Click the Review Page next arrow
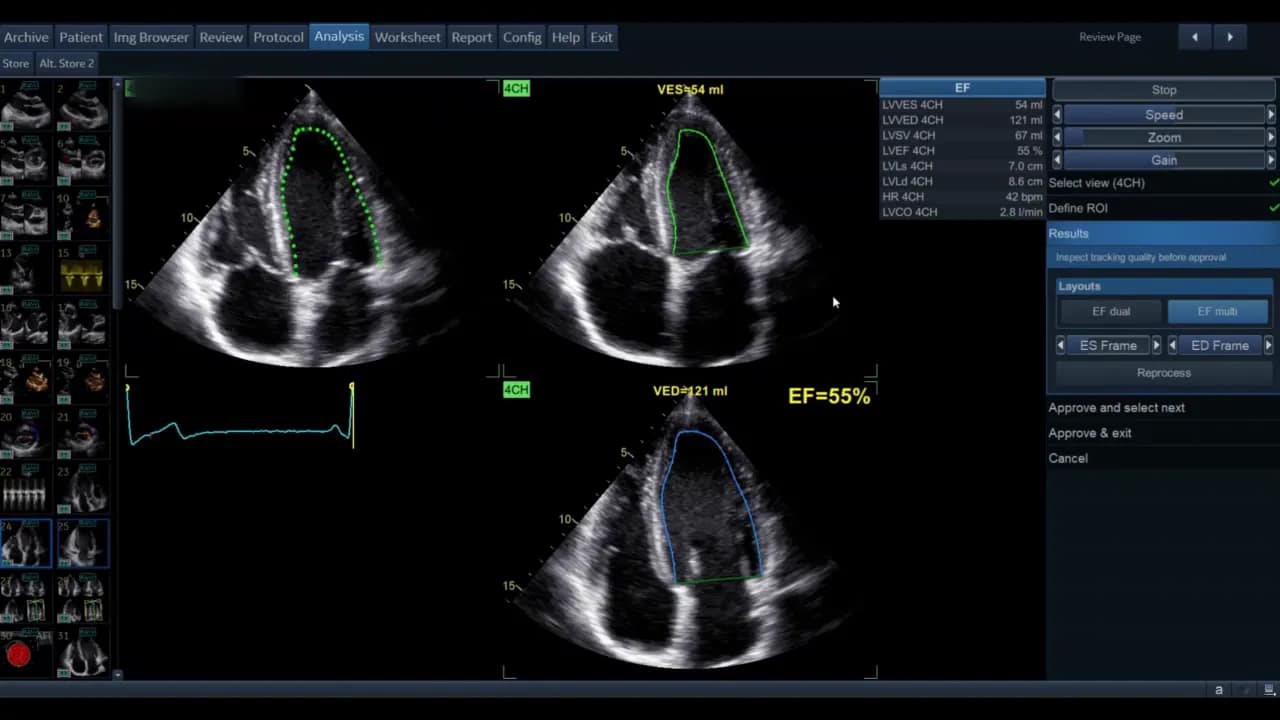 pyautogui.click(x=1230, y=37)
